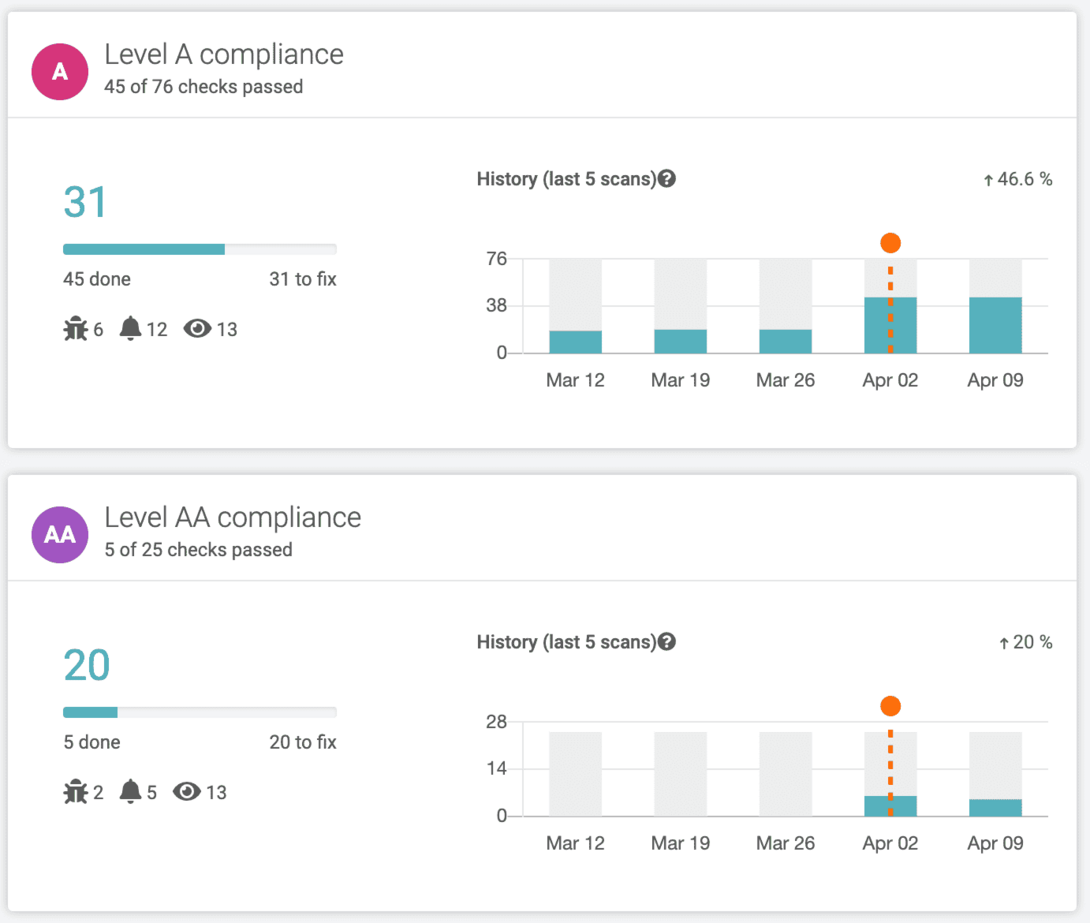Click the orange scan marker above Apr 02 in Level A
The image size is (1090, 923).
tap(890, 242)
